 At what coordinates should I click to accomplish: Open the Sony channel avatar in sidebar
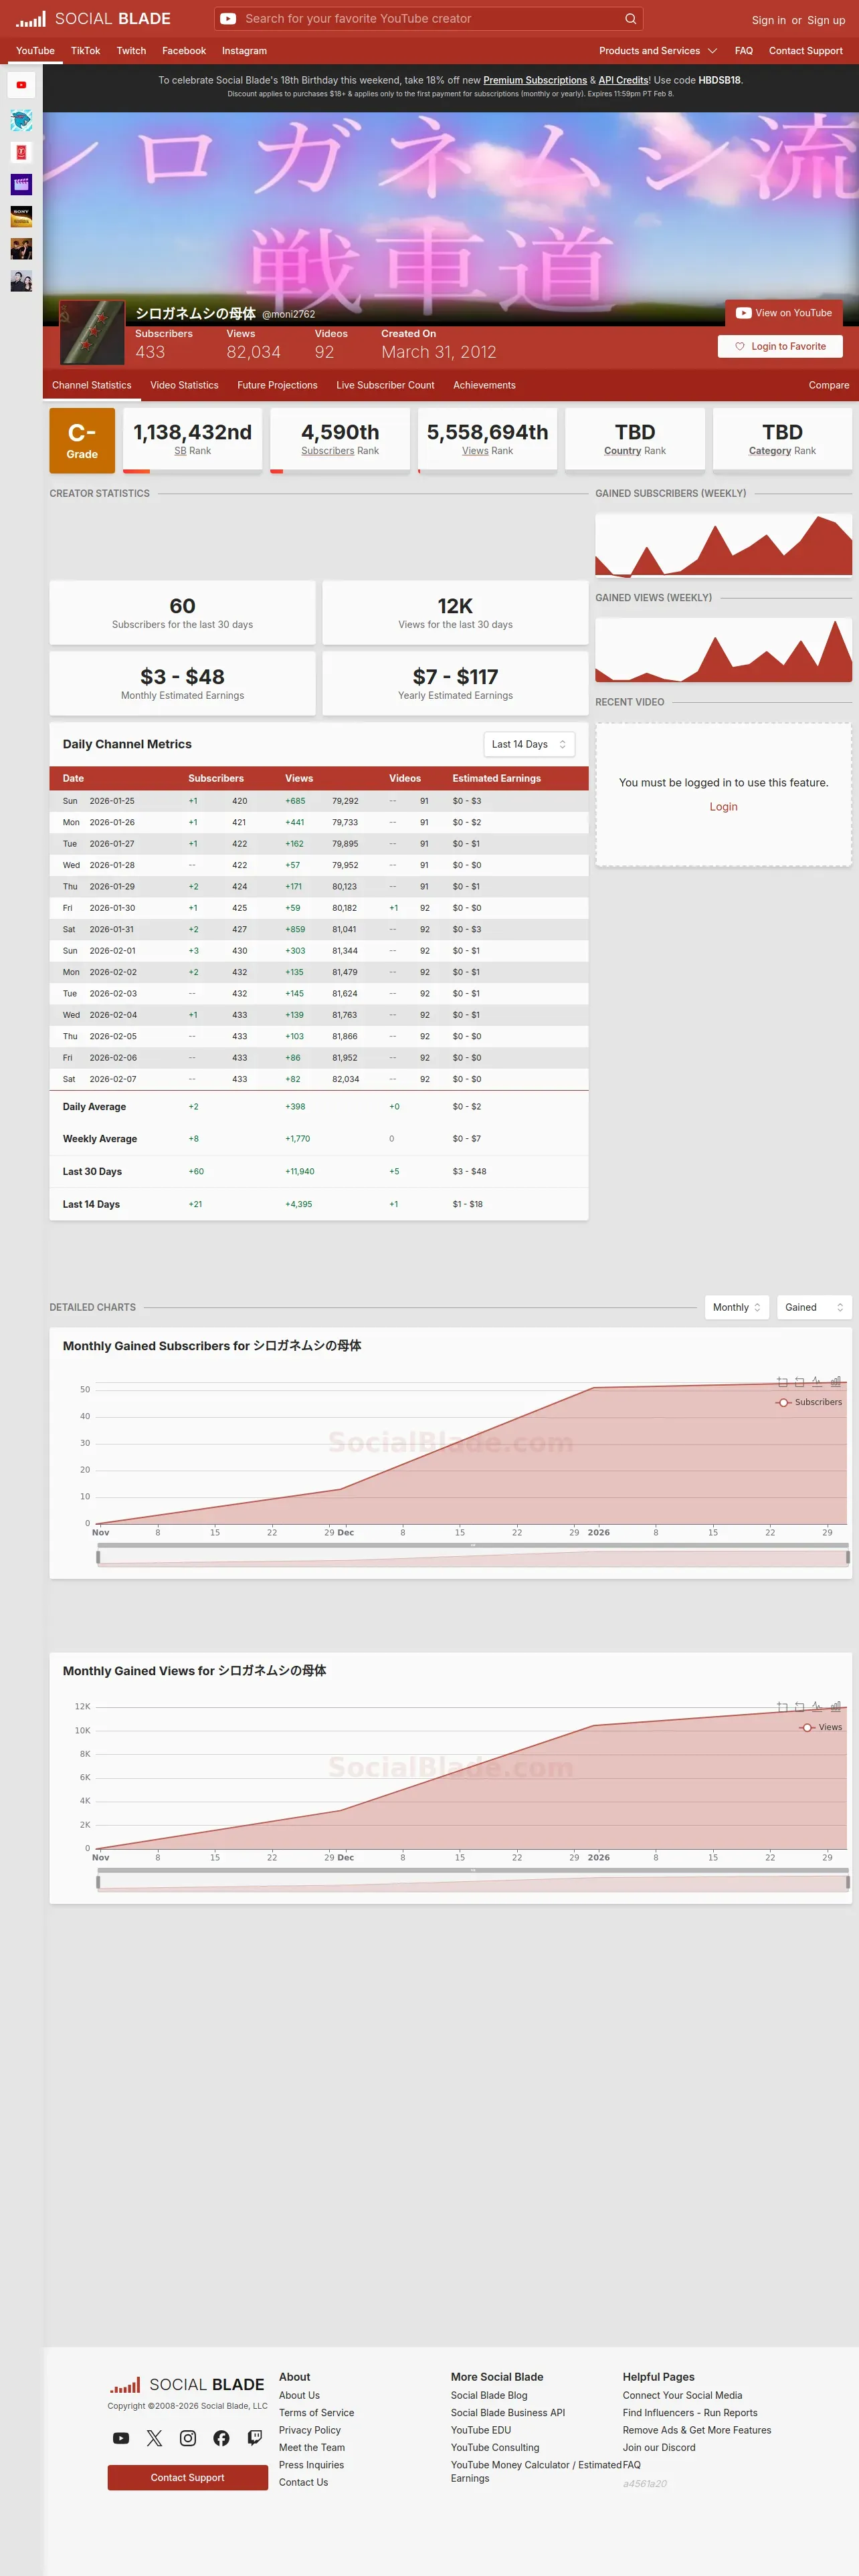click(21, 216)
